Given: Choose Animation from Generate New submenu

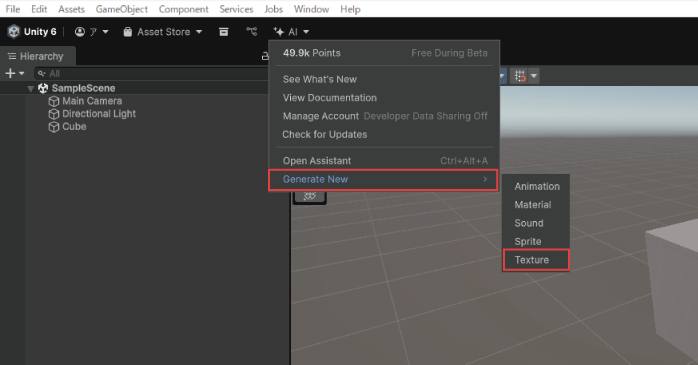Looking at the screenshot, I should tap(537, 187).
